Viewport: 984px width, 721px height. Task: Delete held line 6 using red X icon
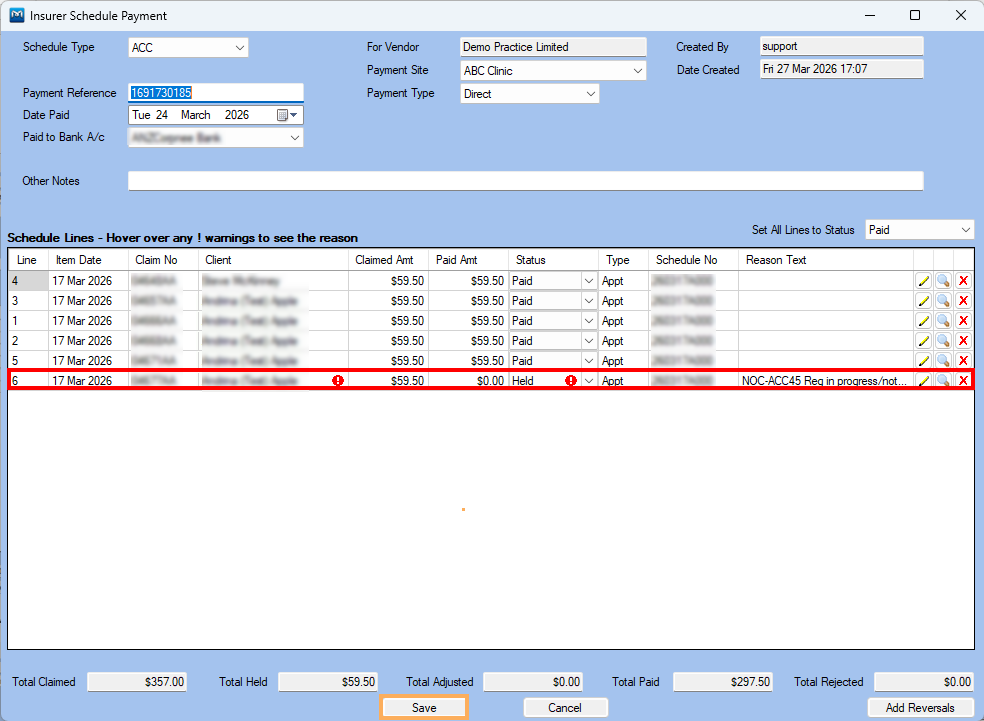963,381
